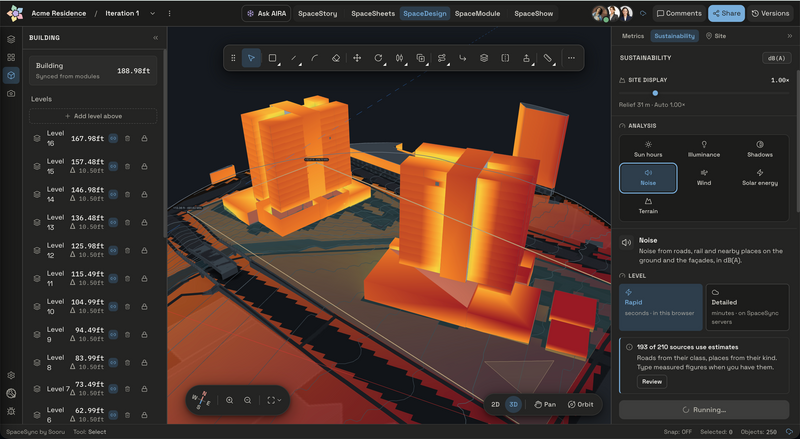800x439 pixels.
Task: Open the fit view dropdown
Action: (x=274, y=400)
